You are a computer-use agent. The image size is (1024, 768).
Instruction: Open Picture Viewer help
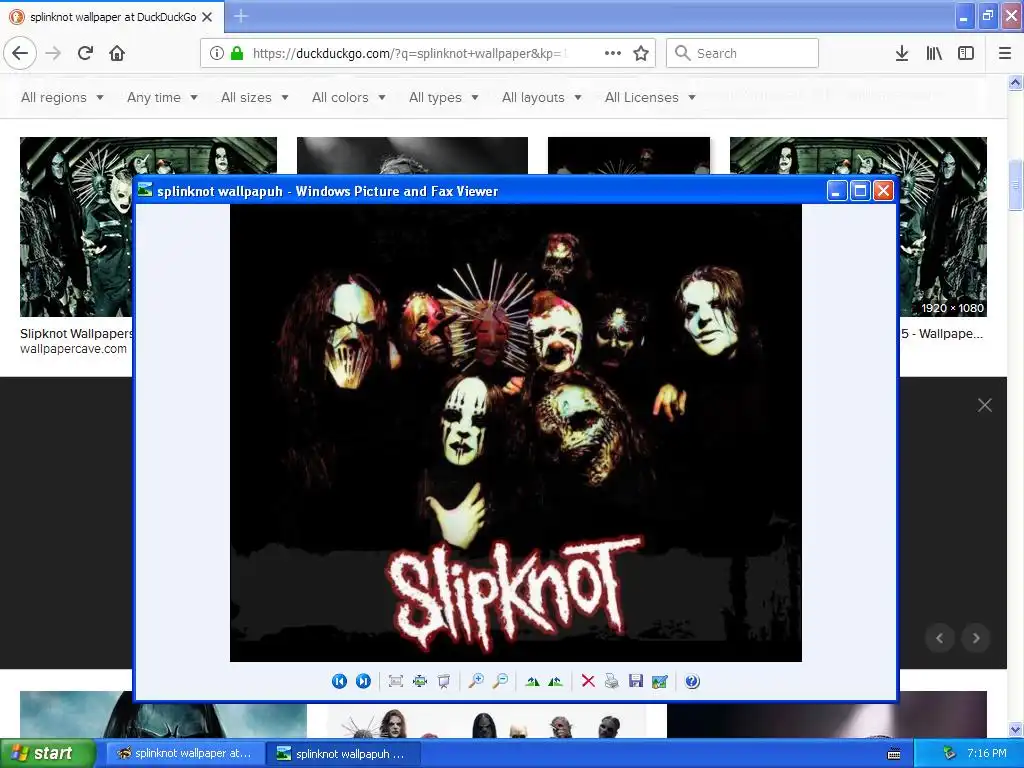pos(692,681)
